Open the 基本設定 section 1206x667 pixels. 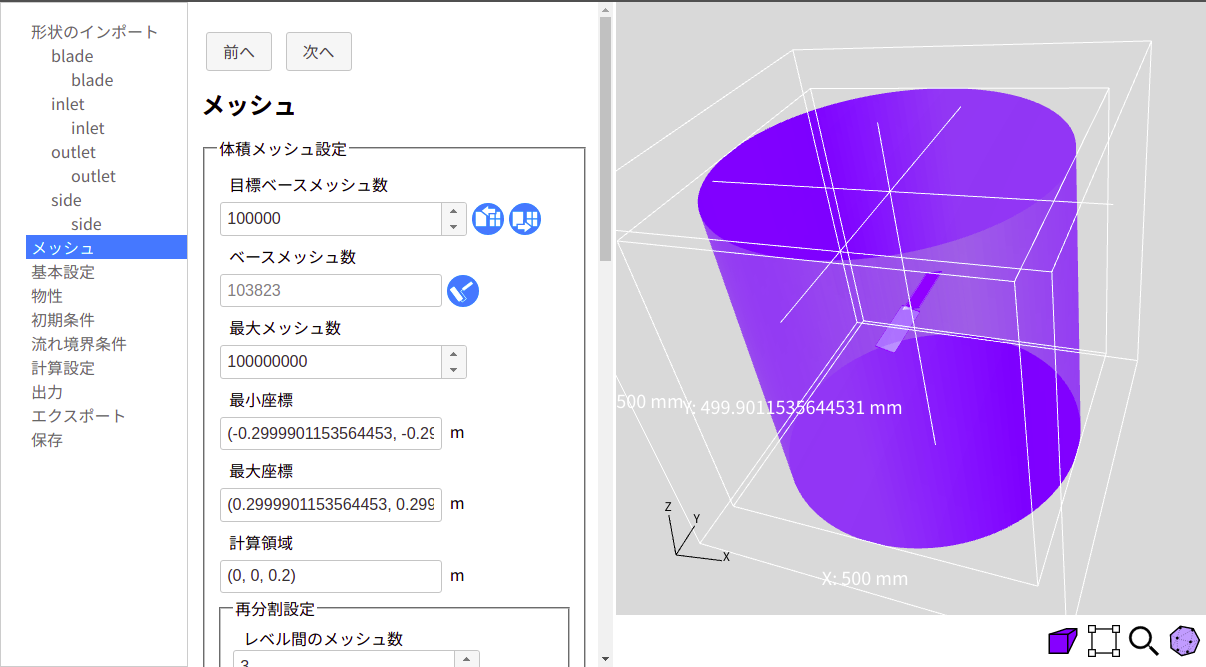63,272
